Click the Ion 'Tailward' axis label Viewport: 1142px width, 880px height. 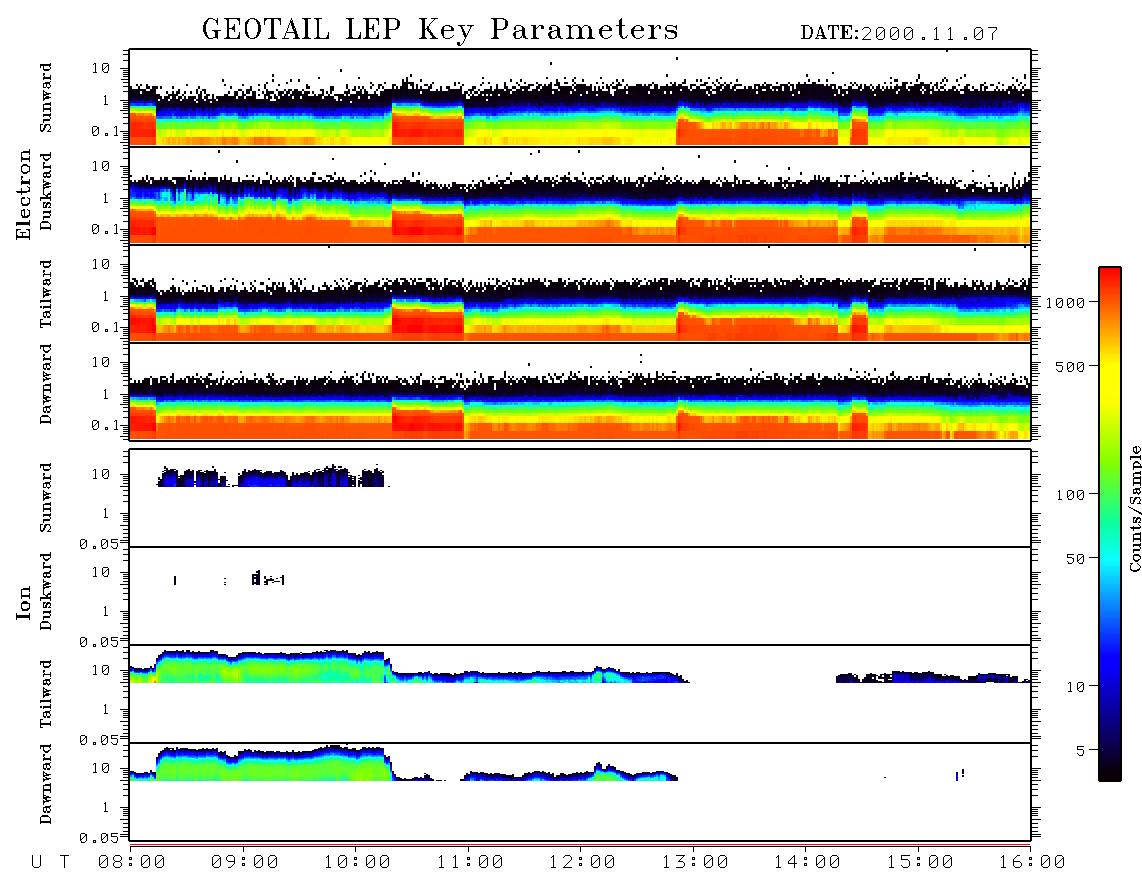click(x=46, y=694)
